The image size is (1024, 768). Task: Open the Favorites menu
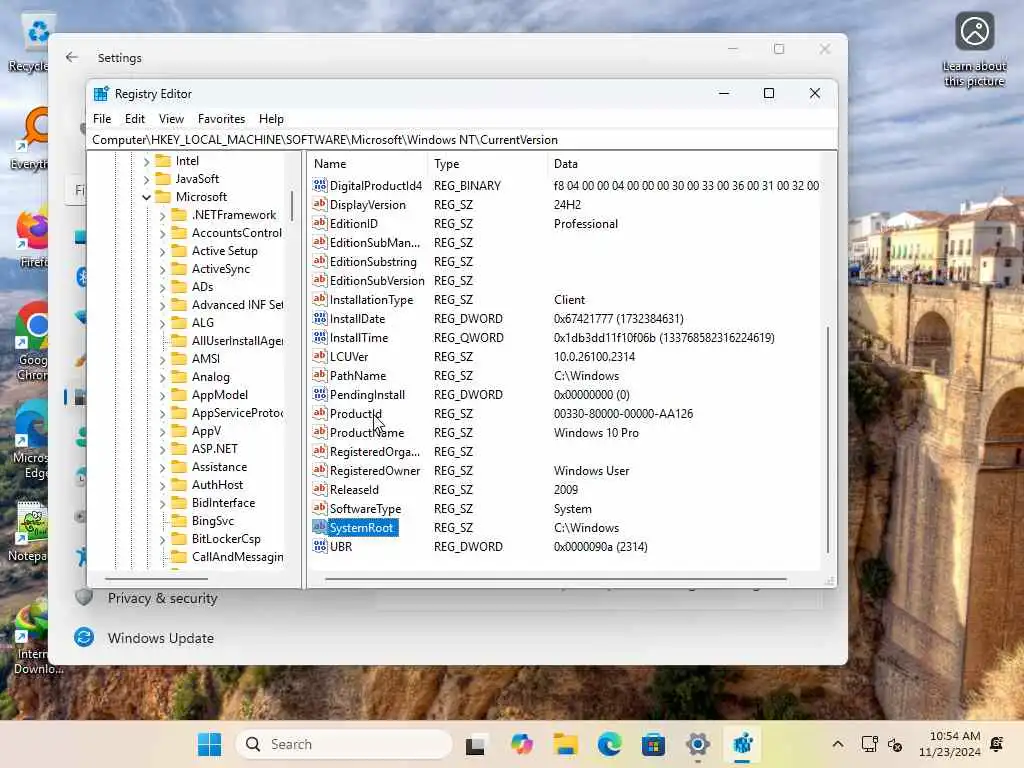click(221, 119)
